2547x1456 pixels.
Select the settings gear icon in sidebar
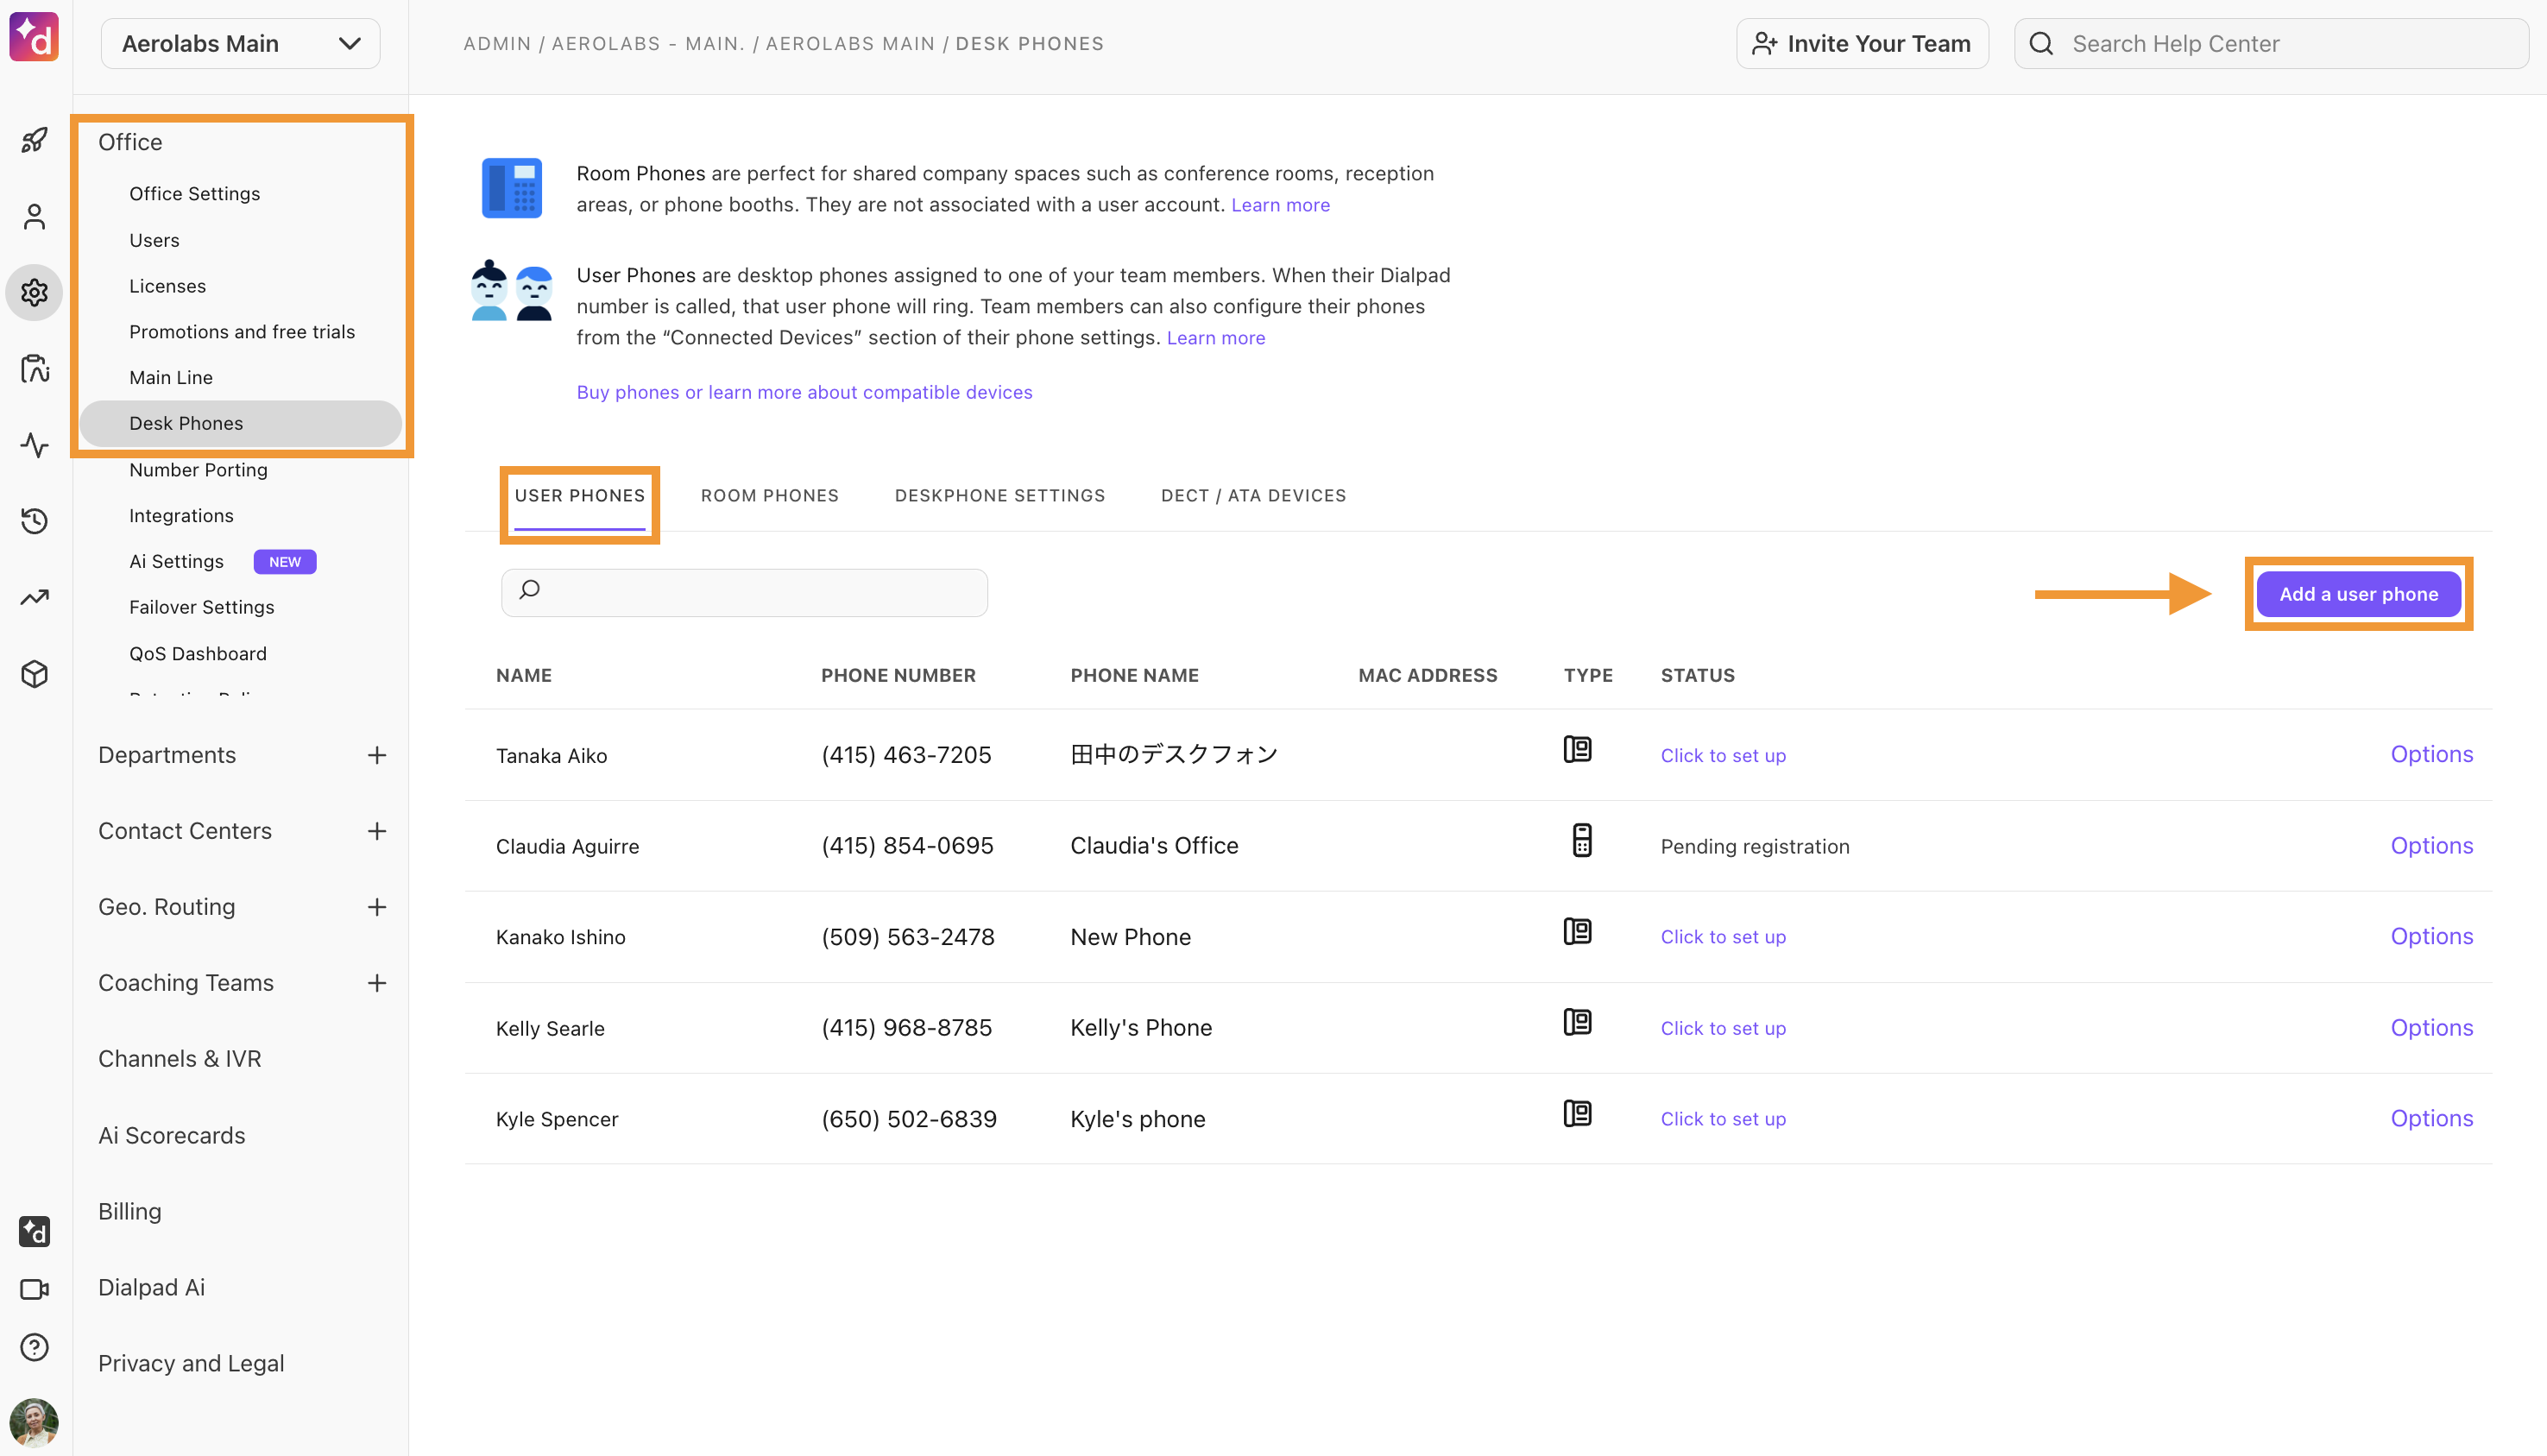[34, 293]
